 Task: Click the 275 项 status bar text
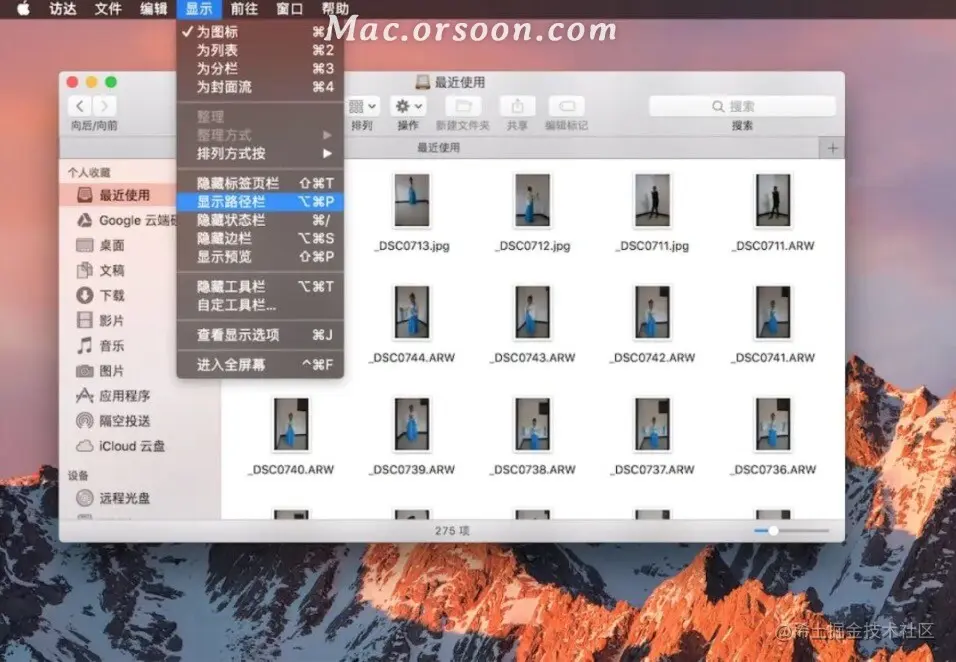click(452, 531)
